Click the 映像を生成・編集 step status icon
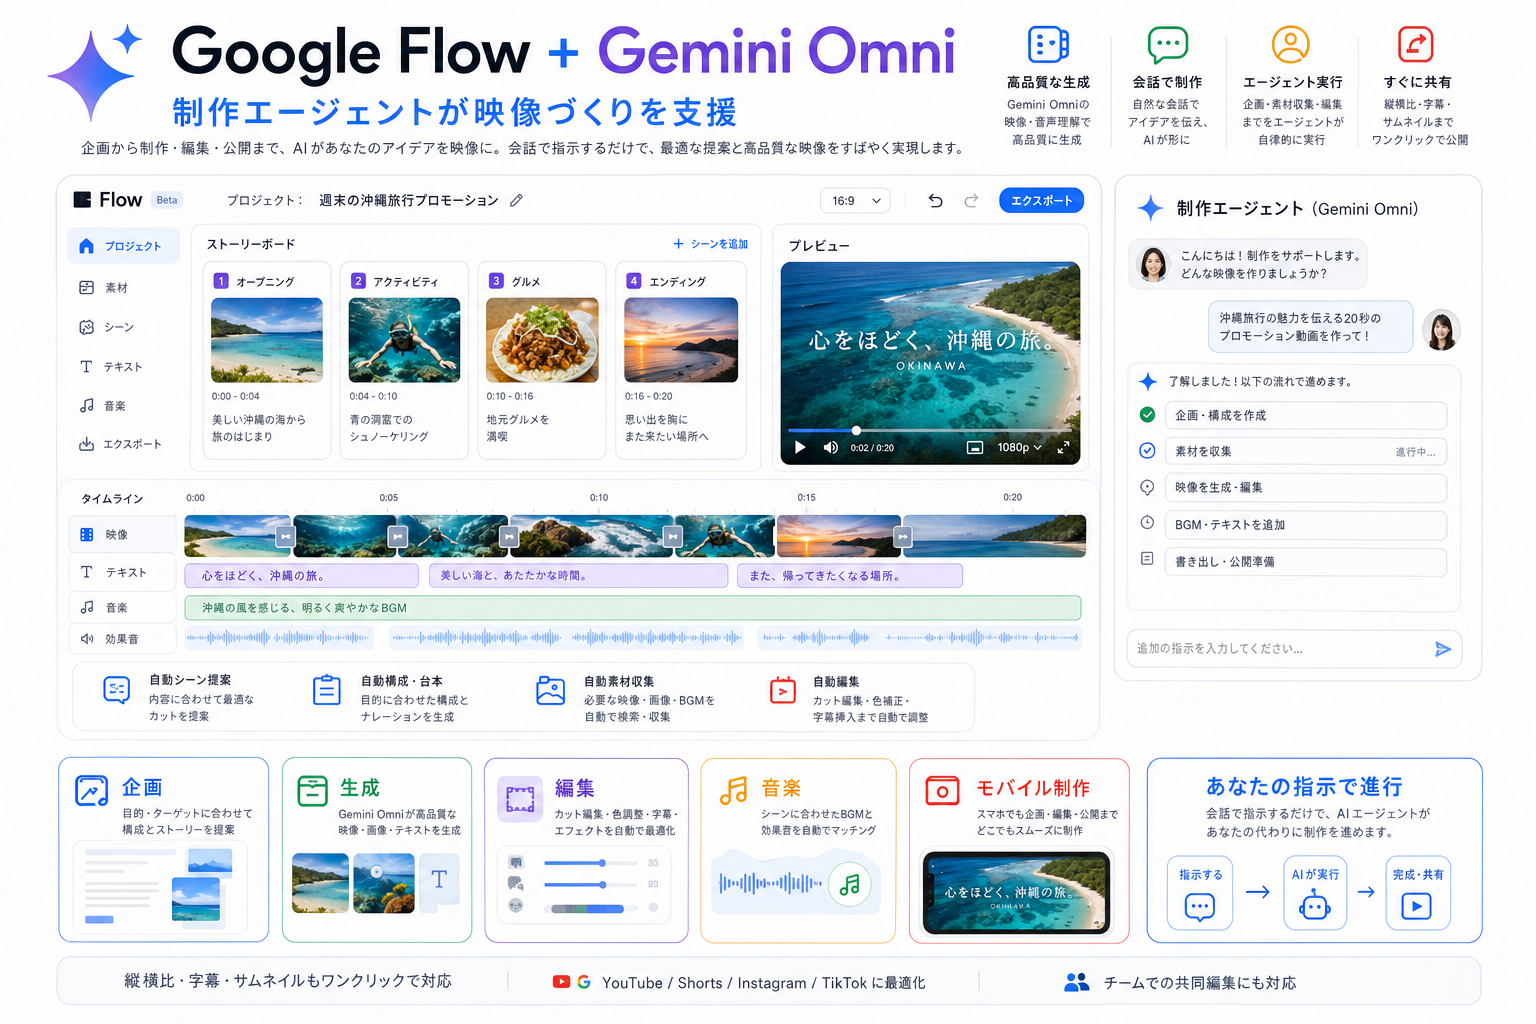Screen dimensions: 1536x1024 click(1147, 487)
